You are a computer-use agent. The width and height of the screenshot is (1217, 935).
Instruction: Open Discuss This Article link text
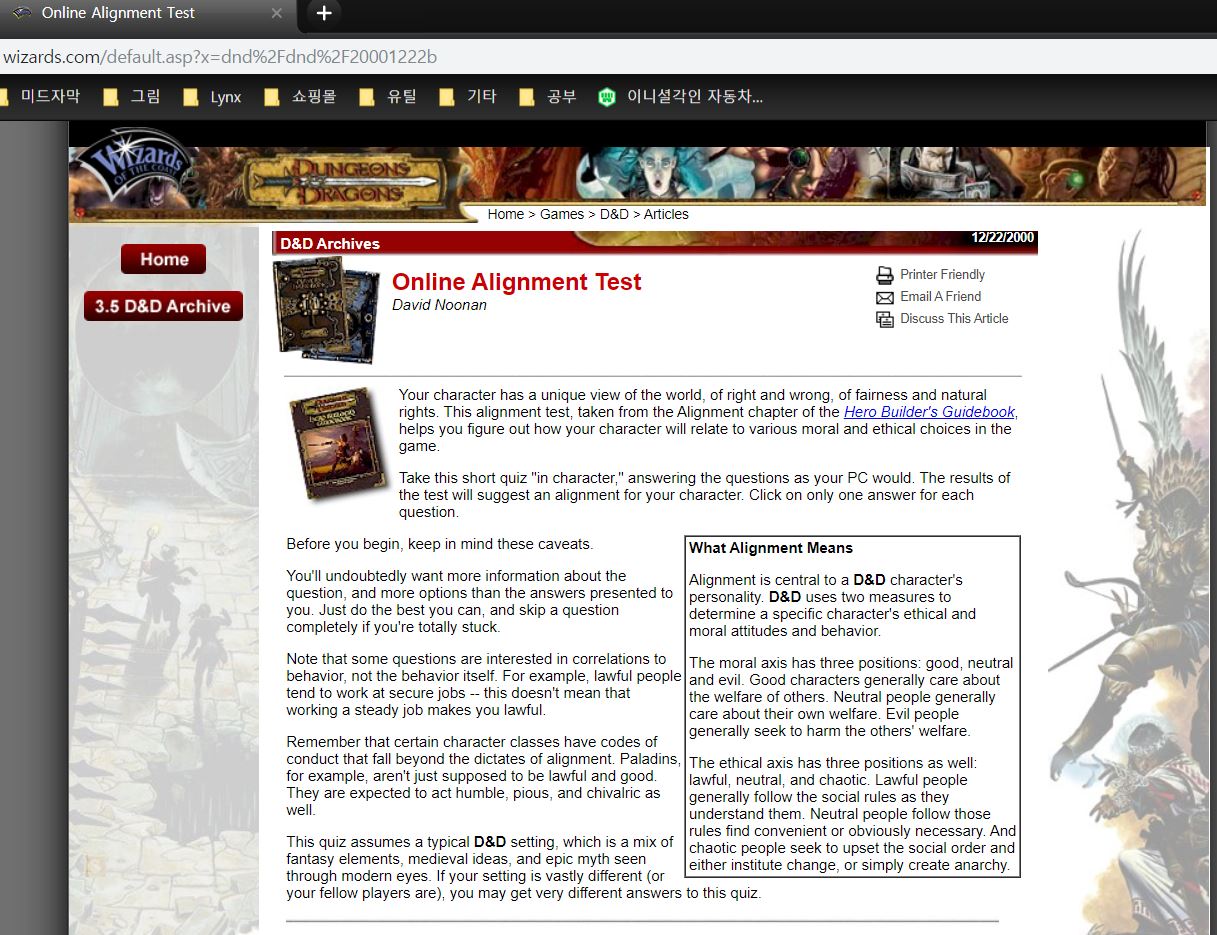954,318
